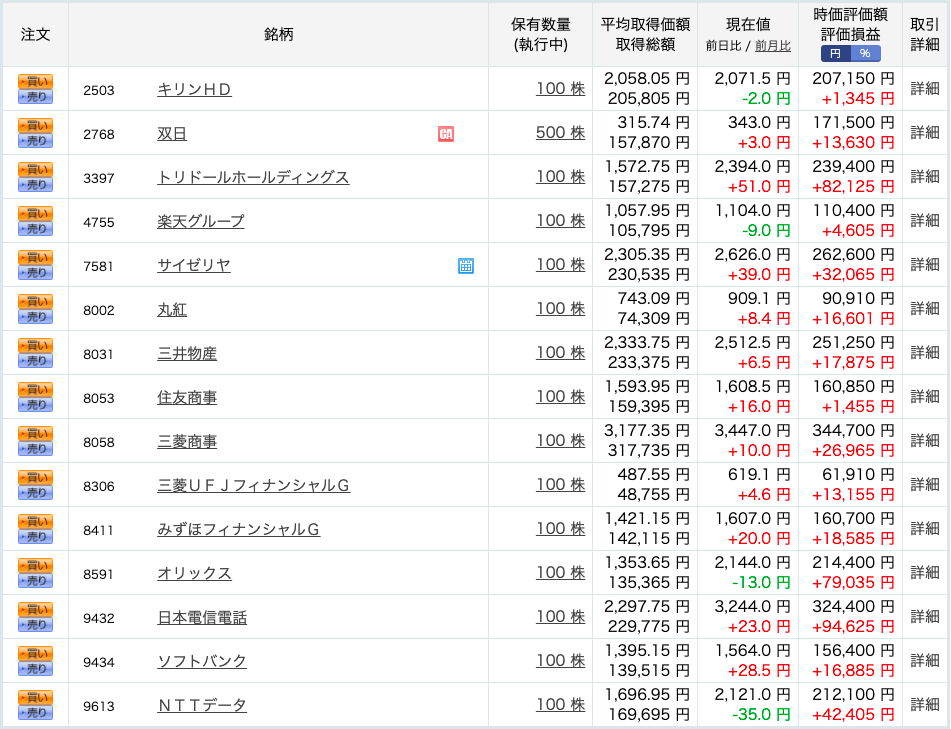951x729 pixels.
Task: Click stock code 8306
Action: click(99, 486)
